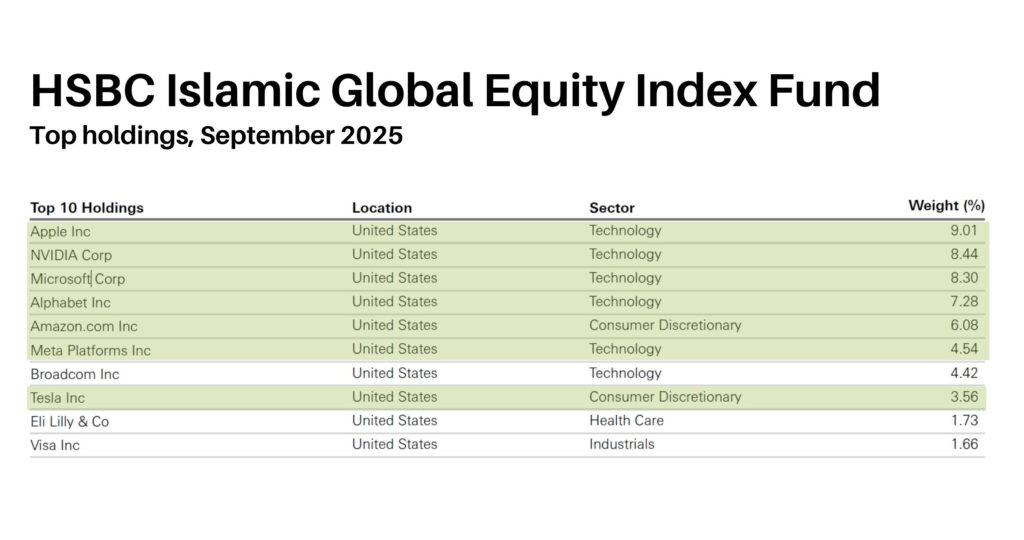Select the Visa Inc holding name
The width and height of the screenshot is (1024, 540).
[x=55, y=445]
